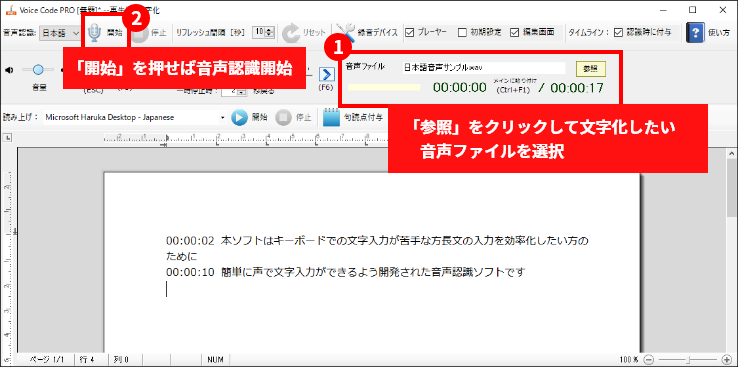Screen dimensions: 738x367
Task: Start read-aloud with the blue play 開始 button
Action: (249, 118)
